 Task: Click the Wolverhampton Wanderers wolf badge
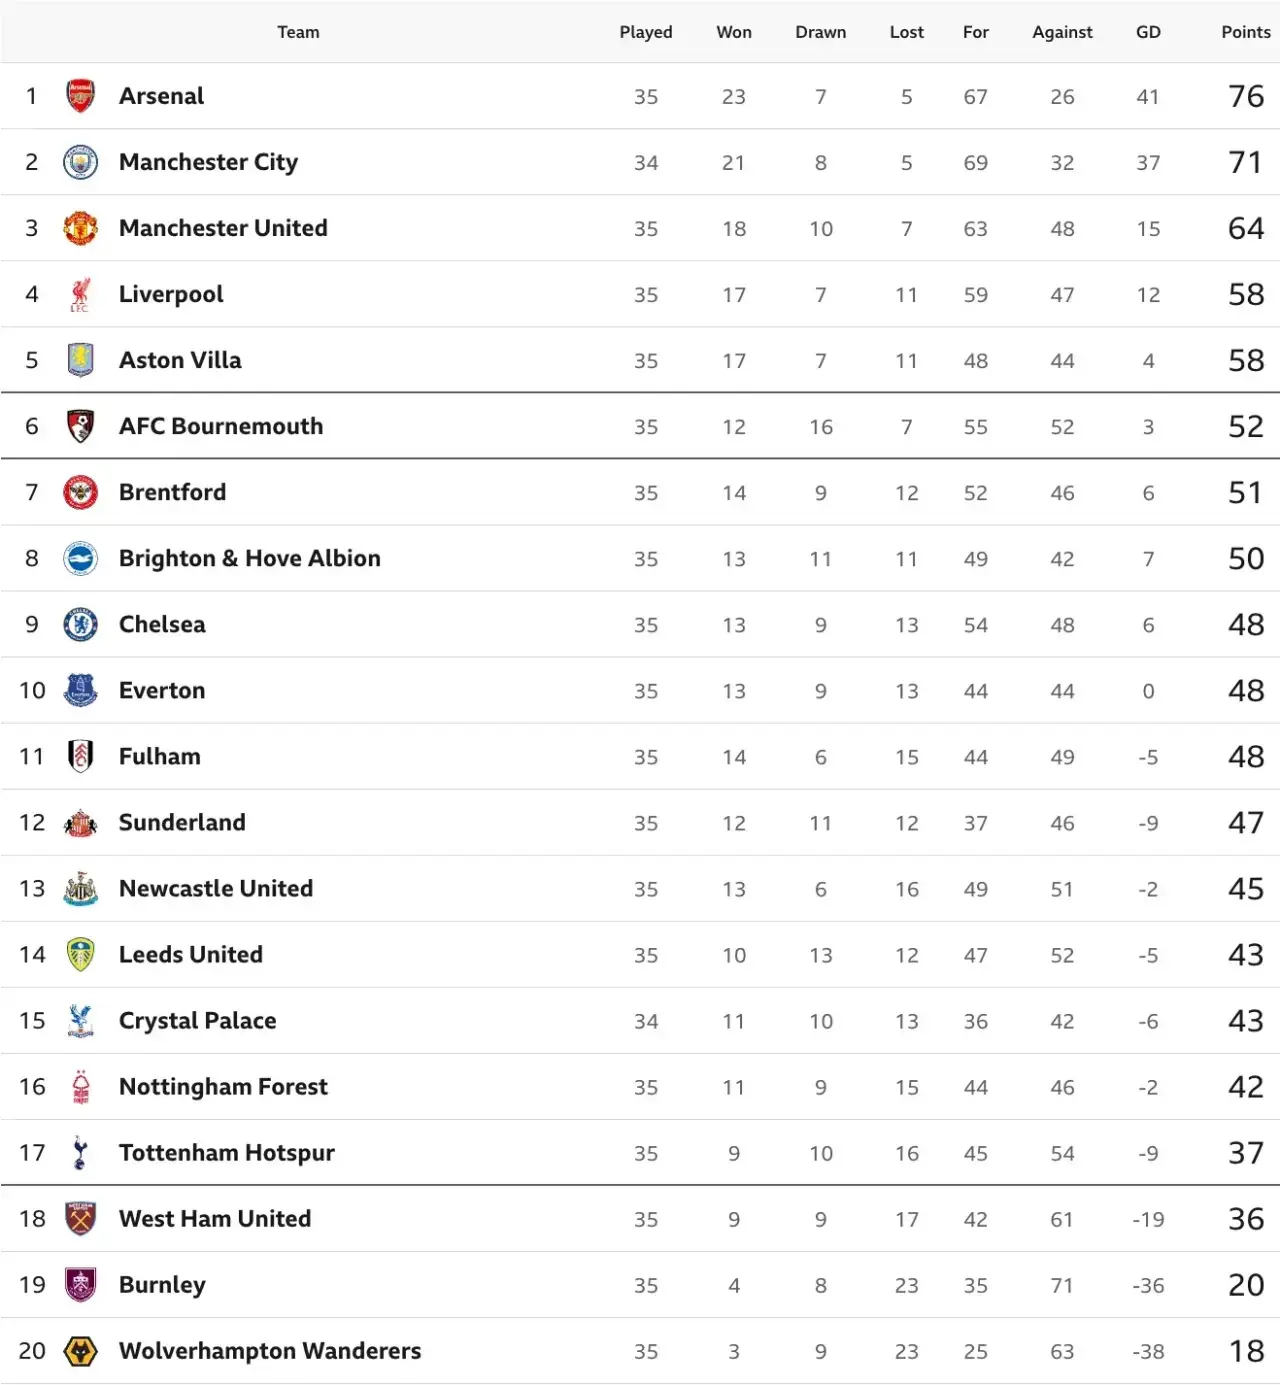pyautogui.click(x=80, y=1351)
